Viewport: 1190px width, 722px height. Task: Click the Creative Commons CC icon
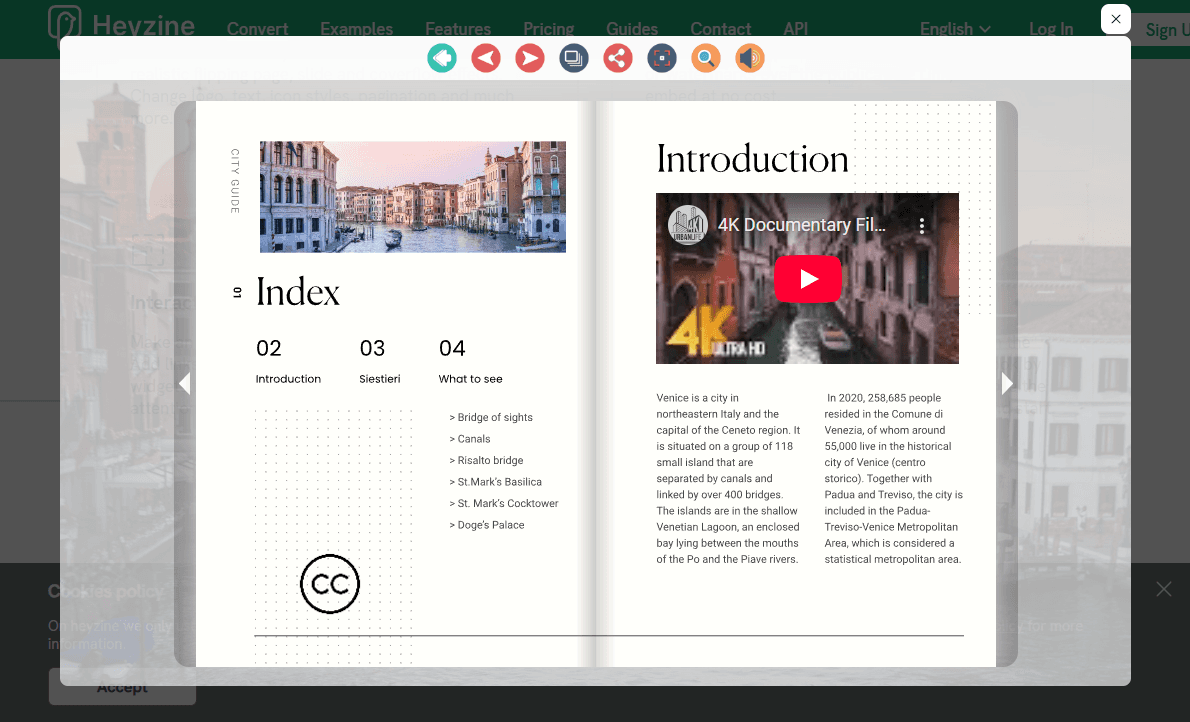330,584
